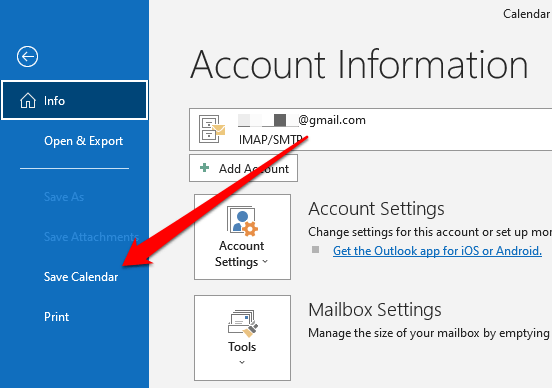The width and height of the screenshot is (552, 388).
Task: Click the Gmail account mailbox icon
Action: click(x=212, y=129)
